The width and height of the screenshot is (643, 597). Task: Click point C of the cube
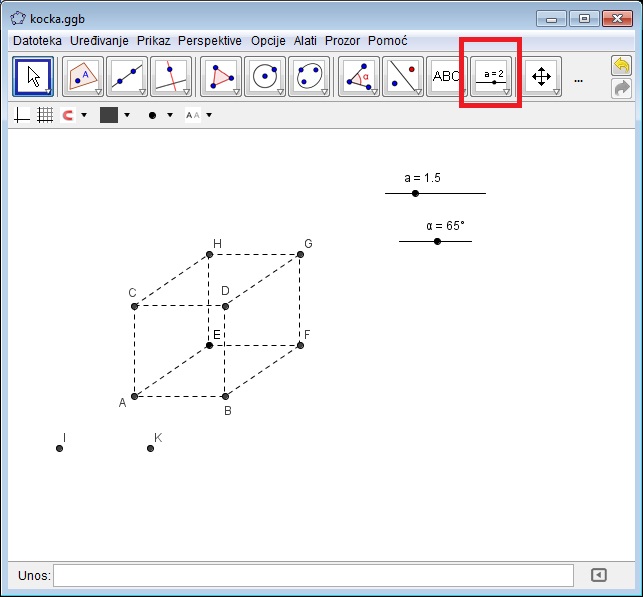click(134, 306)
